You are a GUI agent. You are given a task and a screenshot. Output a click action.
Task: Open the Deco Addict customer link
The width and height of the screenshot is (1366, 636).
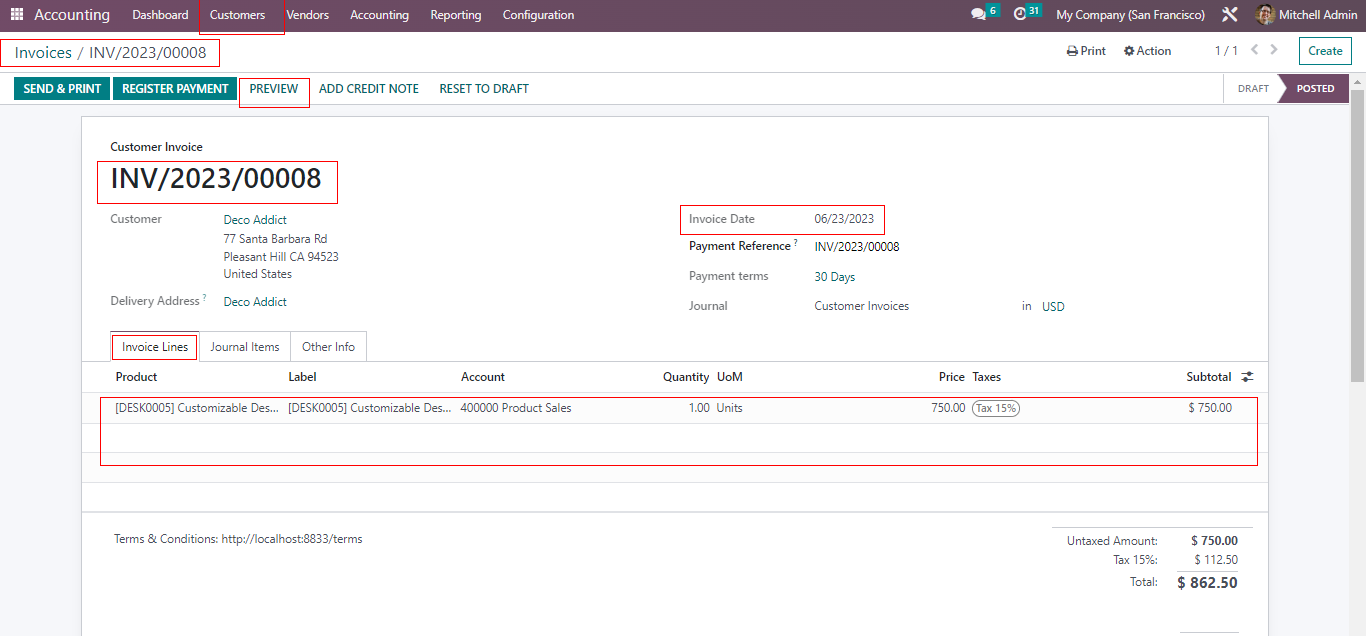click(x=255, y=220)
